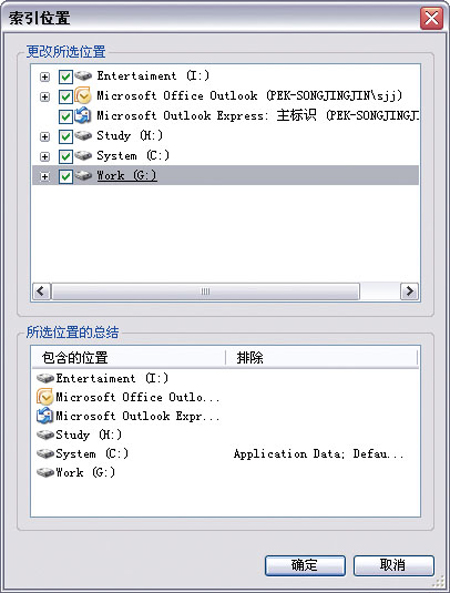Viewport: 450px width, 593px height.
Task: Confirm with the 确定 button
Action: (x=305, y=565)
